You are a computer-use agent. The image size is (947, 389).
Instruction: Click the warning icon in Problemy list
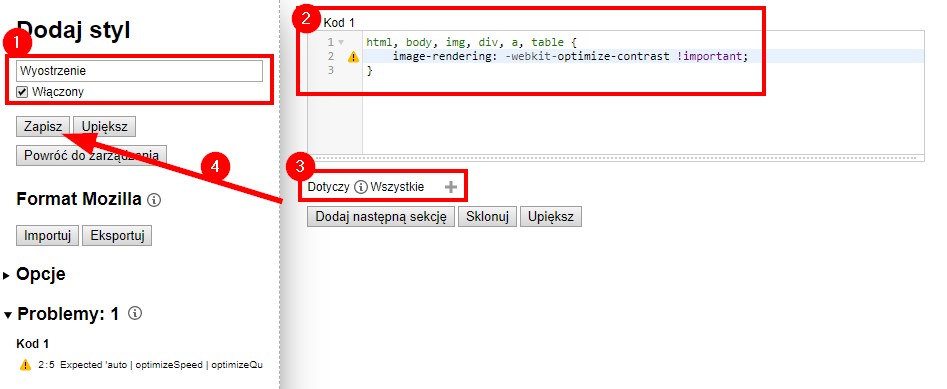25,364
